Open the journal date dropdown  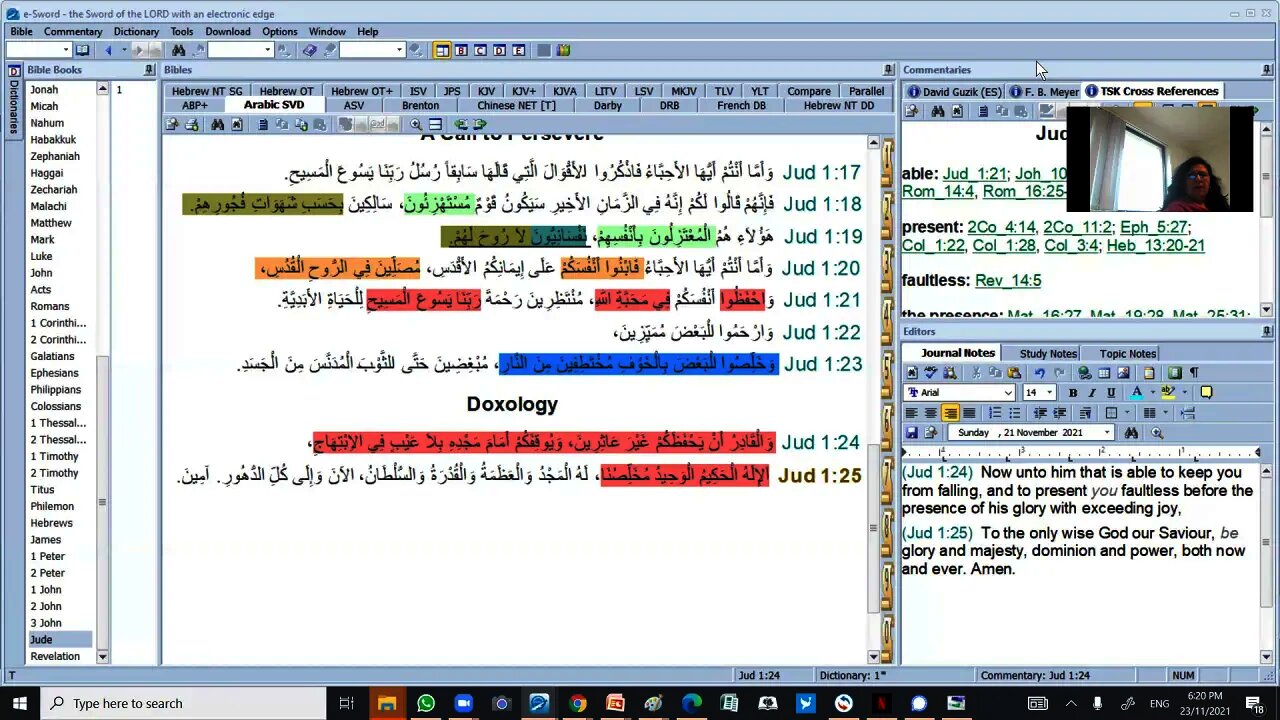(x=1107, y=433)
